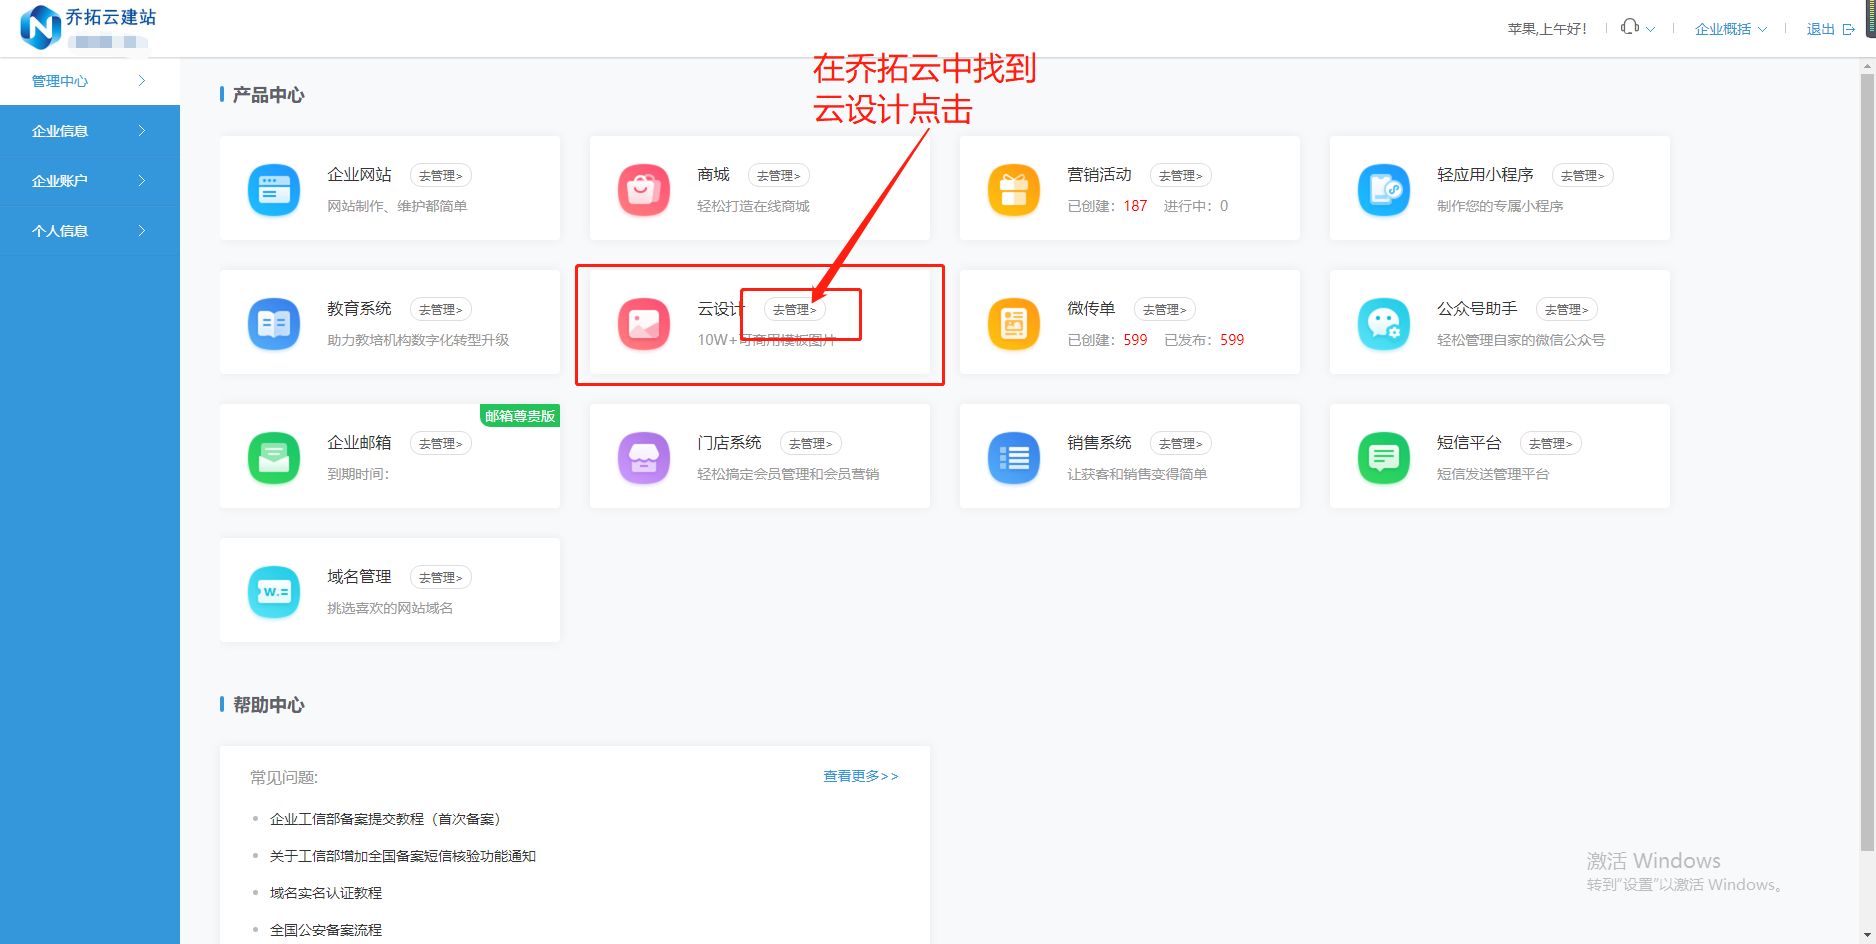This screenshot has height=944, width=1876.
Task: Select the 短信平台 message icon
Action: pos(1383,458)
